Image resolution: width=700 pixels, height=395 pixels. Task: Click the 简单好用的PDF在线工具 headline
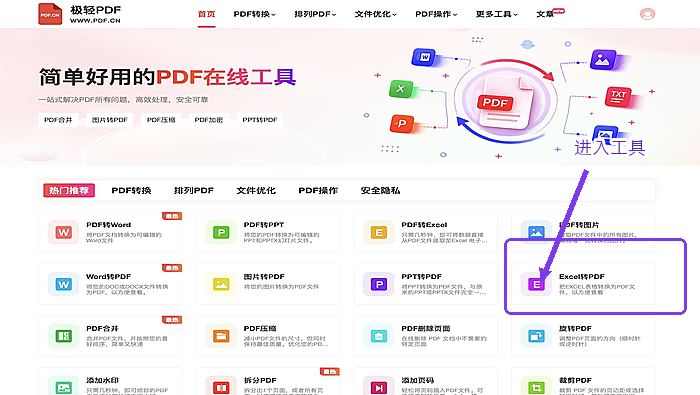pos(167,77)
